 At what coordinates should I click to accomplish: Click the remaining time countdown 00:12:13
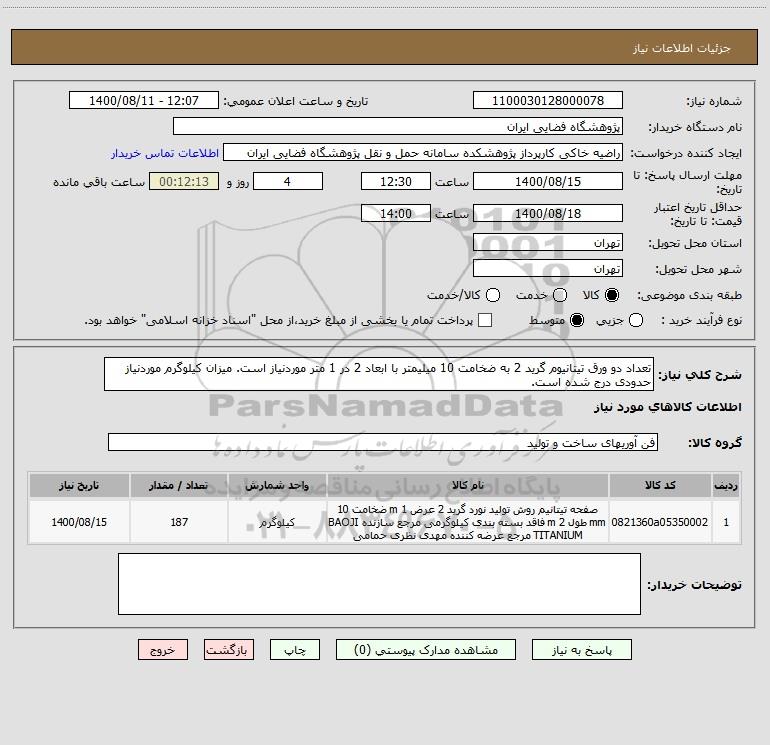point(184,181)
